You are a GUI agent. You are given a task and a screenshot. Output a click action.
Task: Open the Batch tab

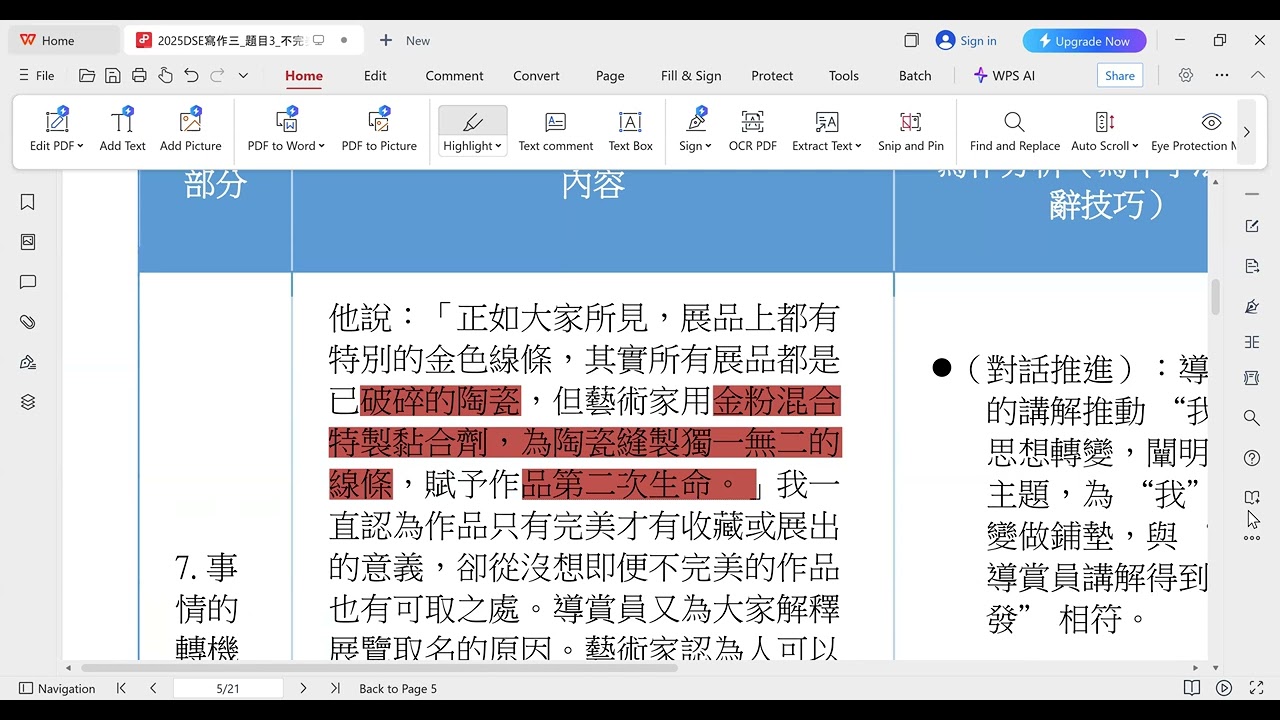pos(915,75)
